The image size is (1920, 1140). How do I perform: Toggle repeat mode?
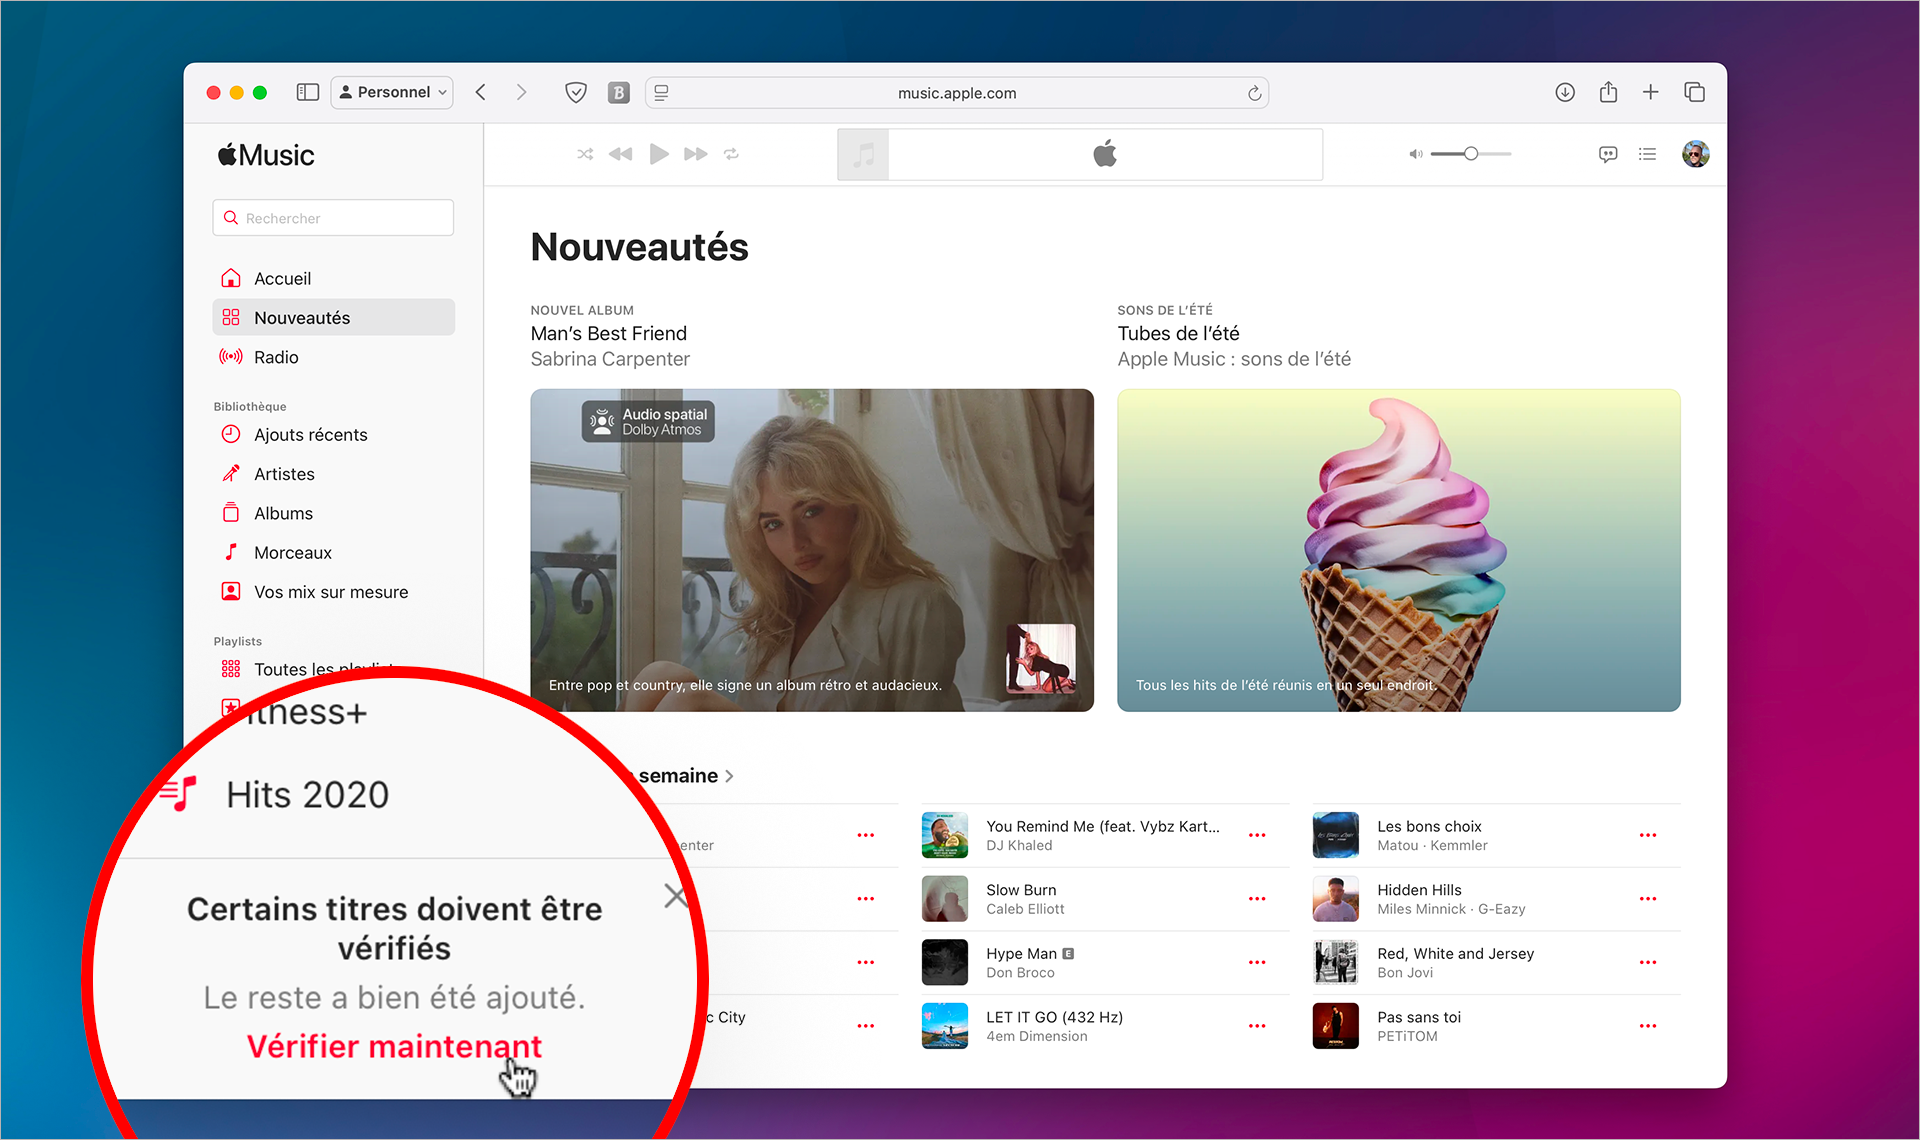[731, 154]
